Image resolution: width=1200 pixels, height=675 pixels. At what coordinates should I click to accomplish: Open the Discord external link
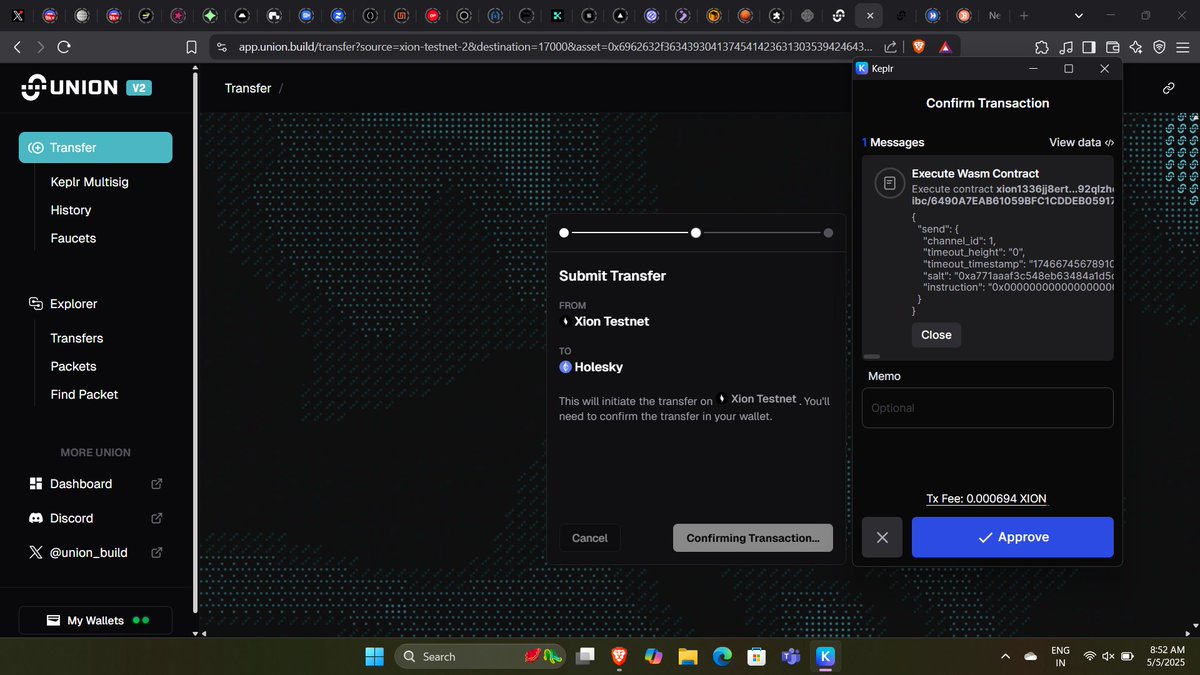click(95, 518)
